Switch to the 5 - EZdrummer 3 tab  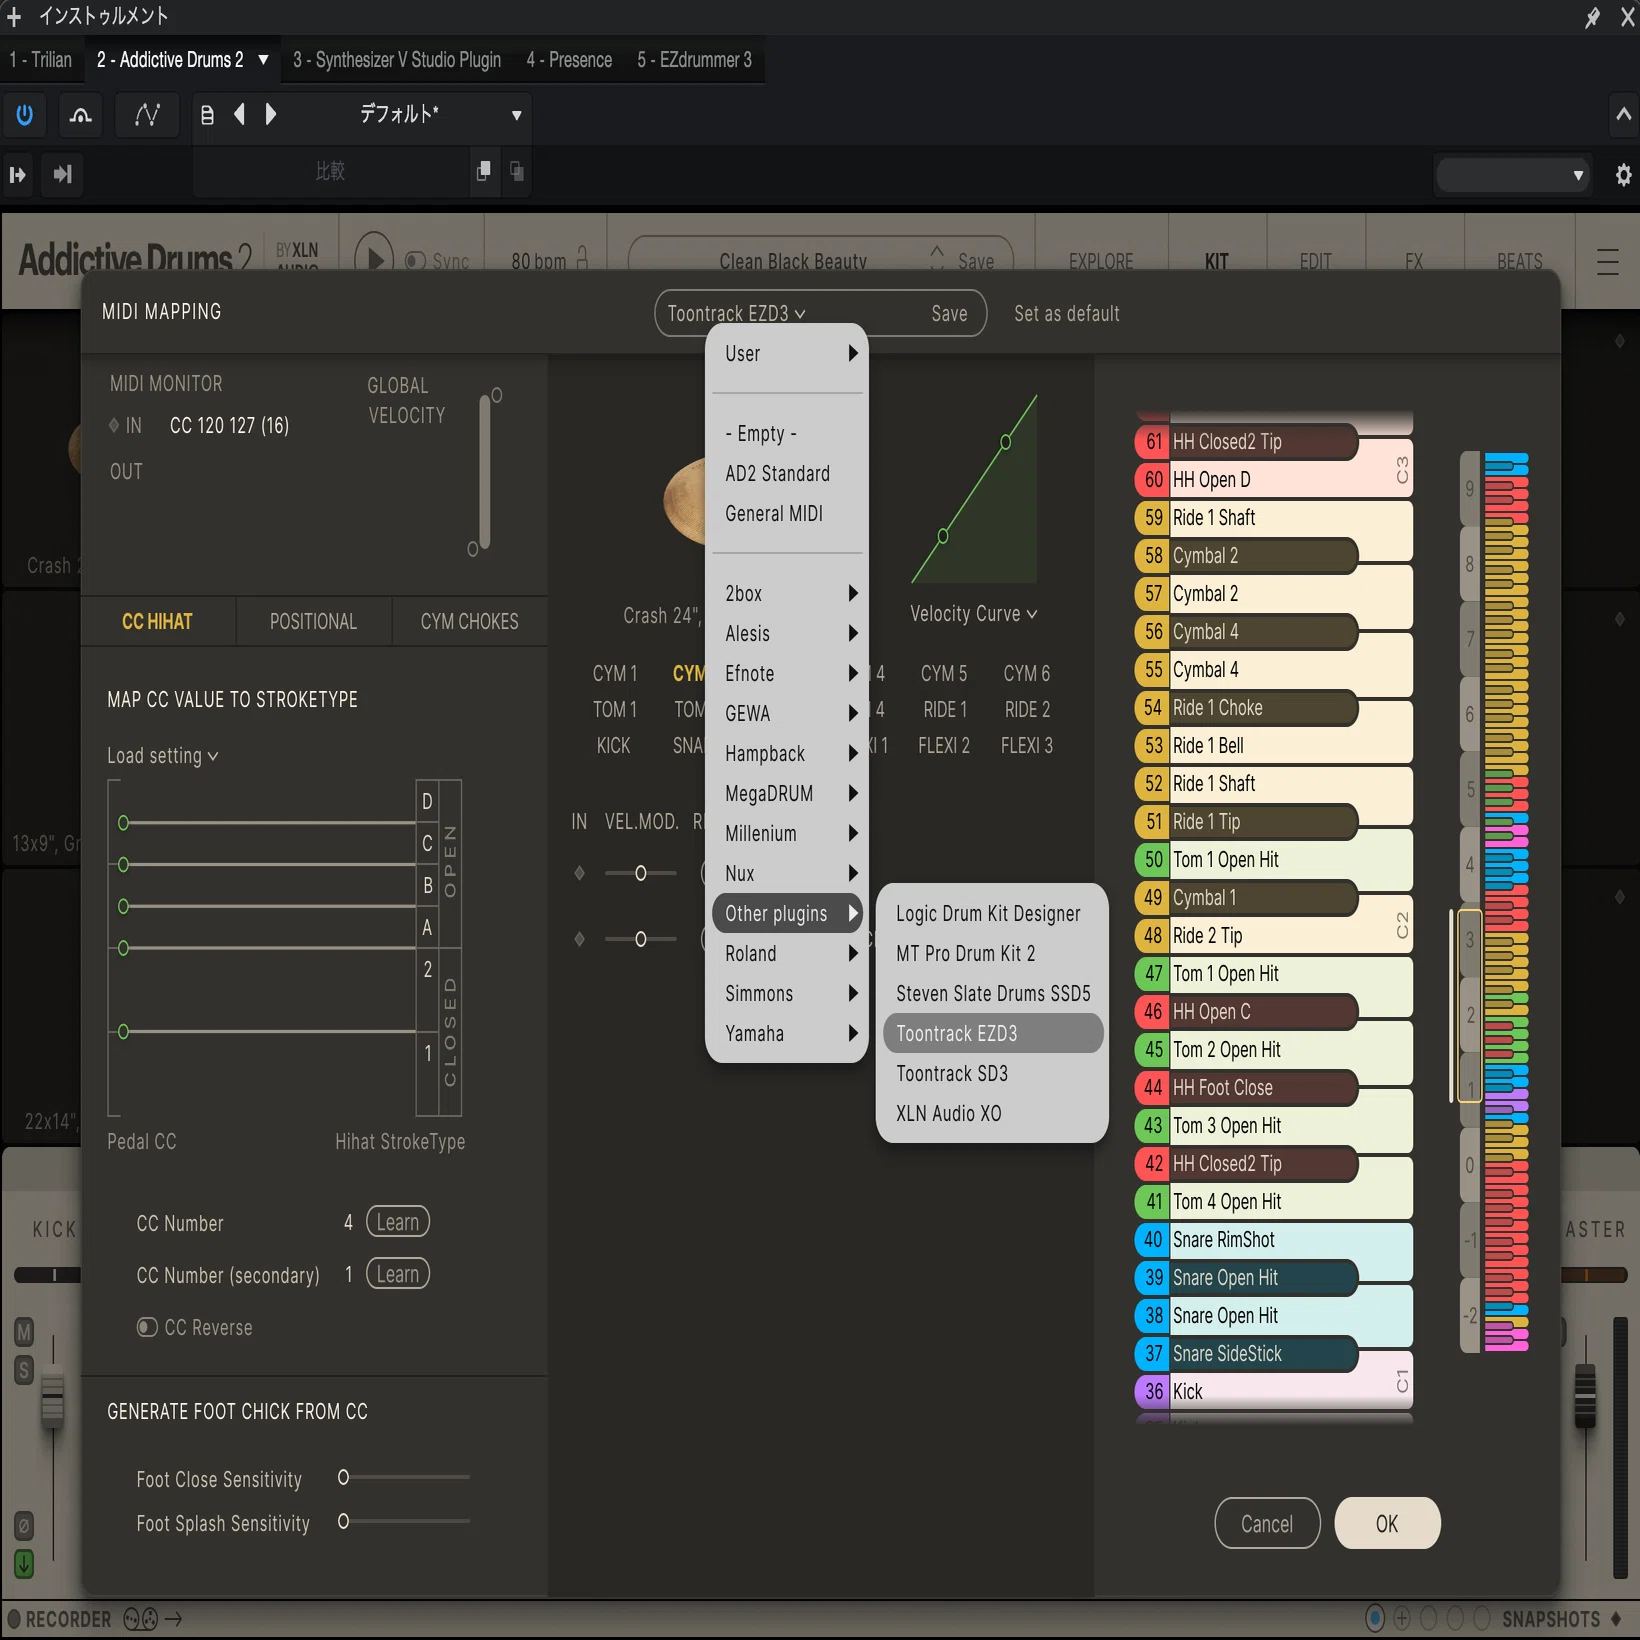click(x=695, y=60)
